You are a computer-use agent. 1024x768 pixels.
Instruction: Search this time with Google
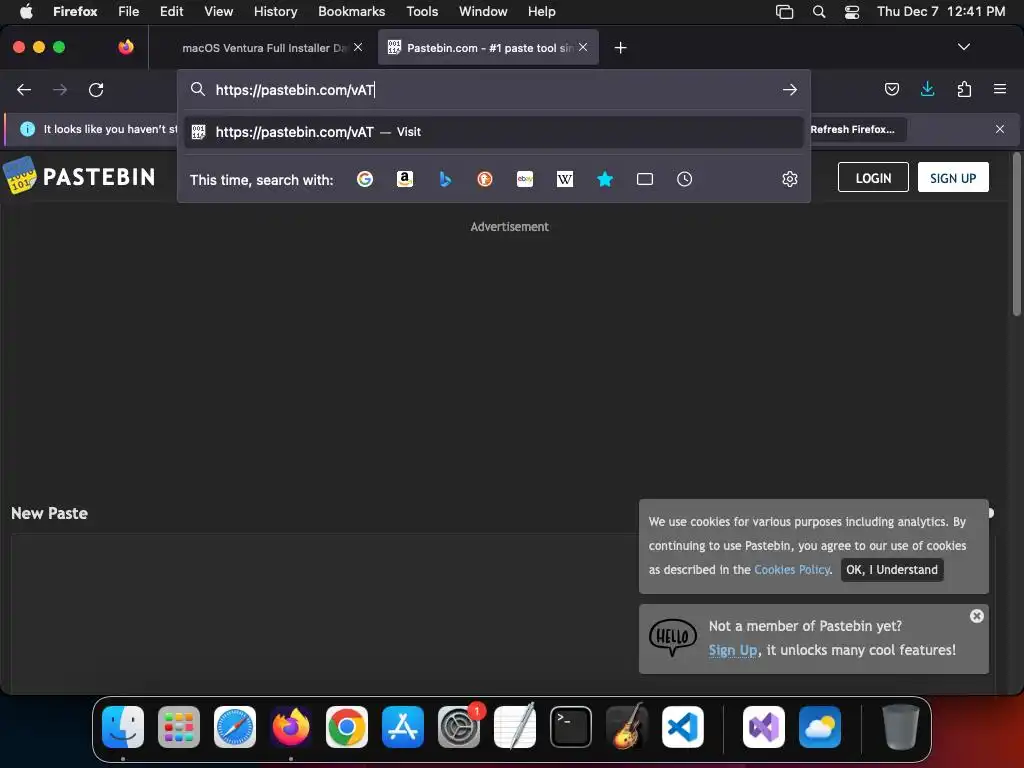pos(364,179)
